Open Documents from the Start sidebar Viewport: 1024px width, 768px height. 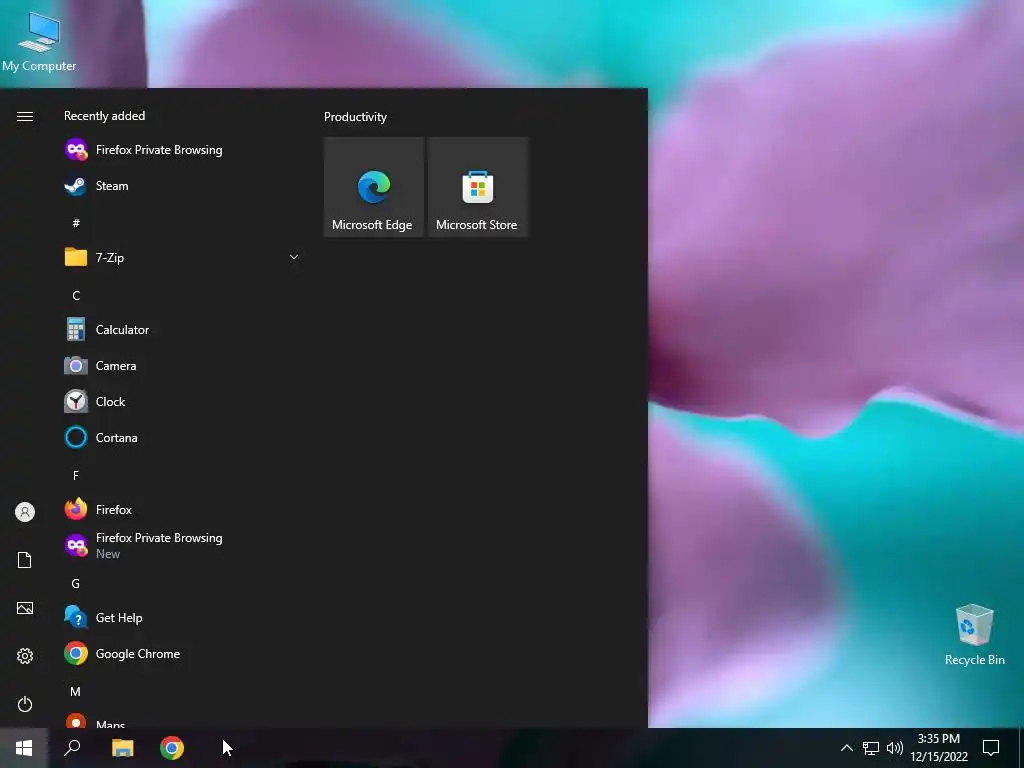point(25,560)
